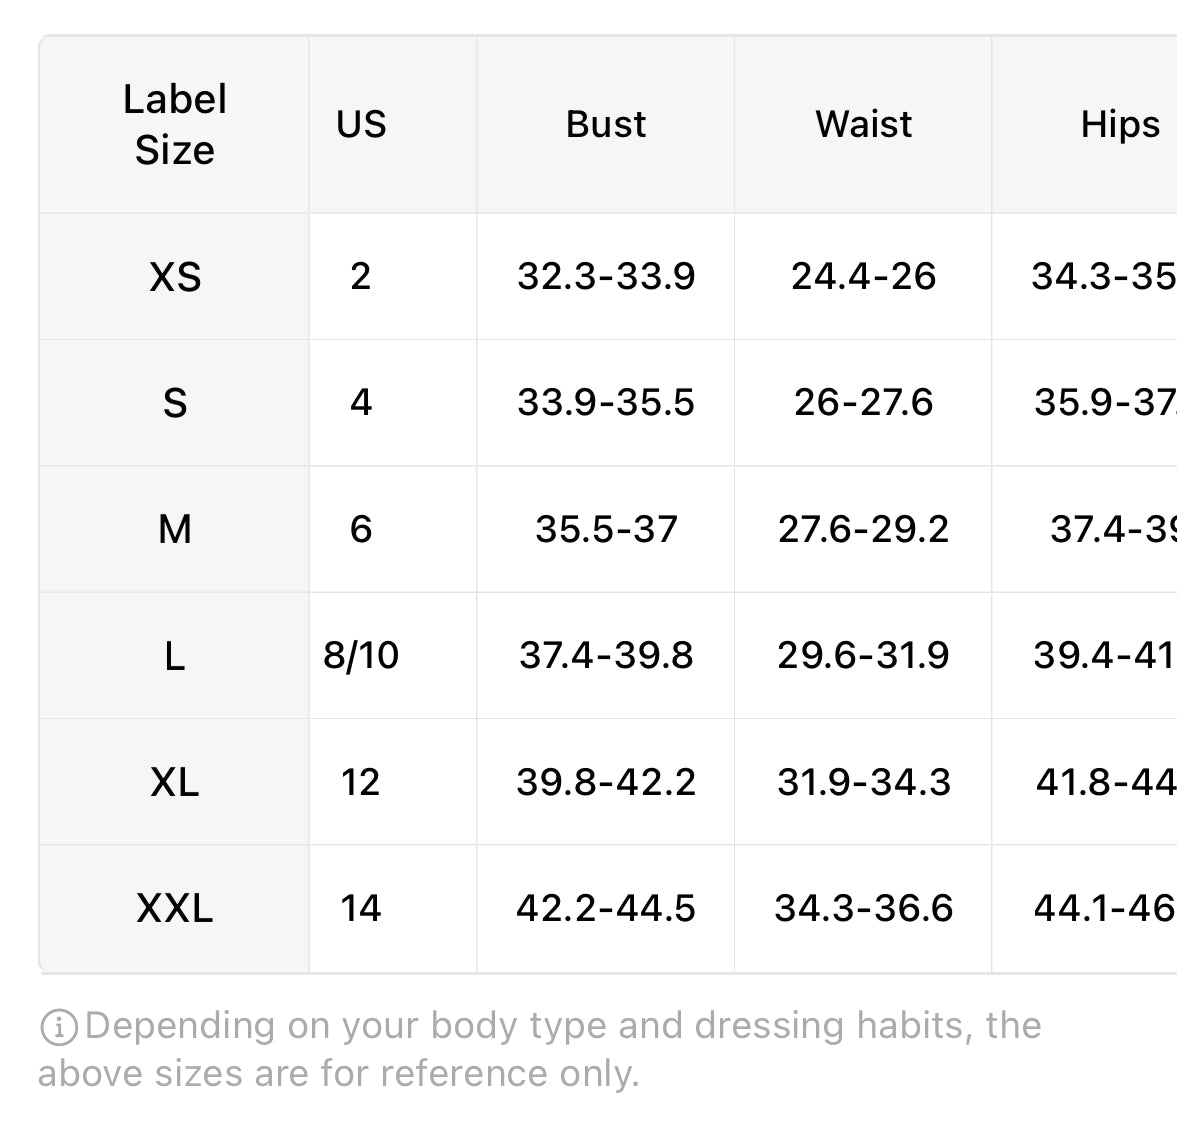The height and width of the screenshot is (1141, 1179).
Task: Click the waist value 34.3-36.6
Action: click(863, 909)
